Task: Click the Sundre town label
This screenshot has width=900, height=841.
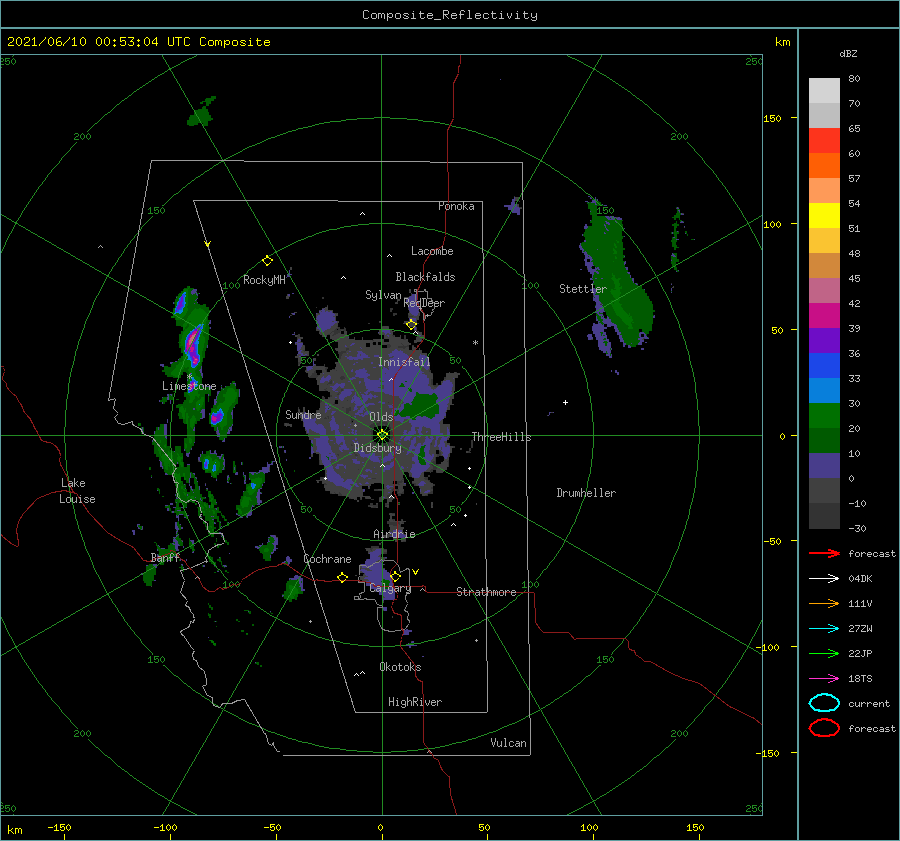Action: [303, 414]
